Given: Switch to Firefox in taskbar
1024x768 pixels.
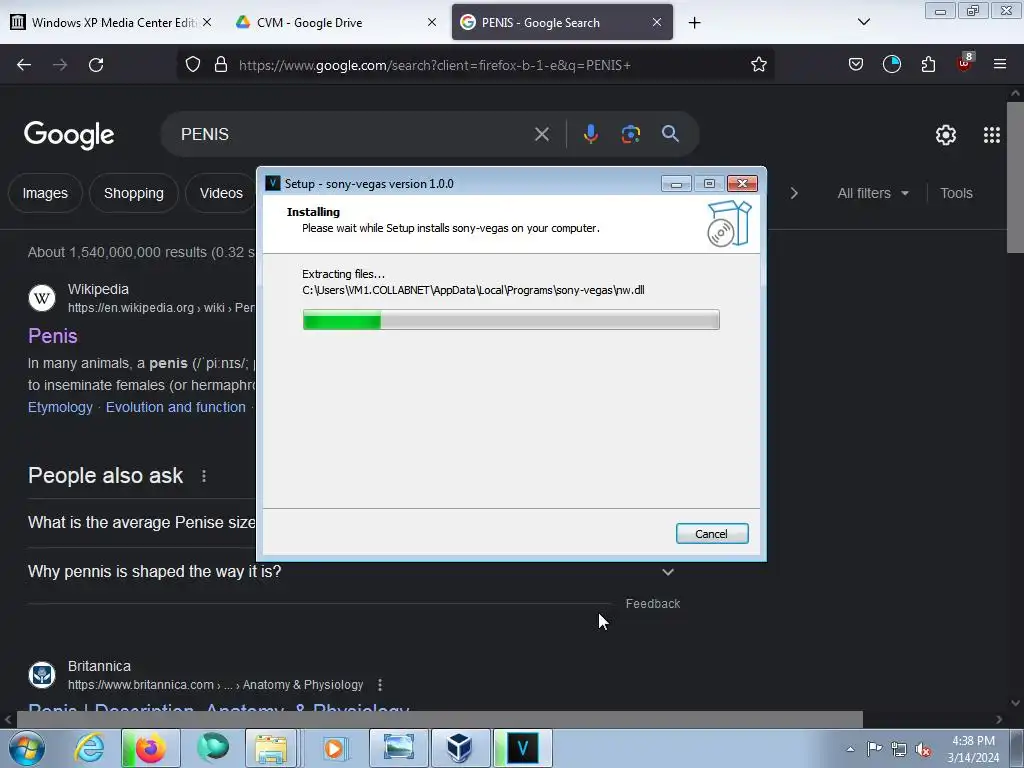Looking at the screenshot, I should click(150, 748).
